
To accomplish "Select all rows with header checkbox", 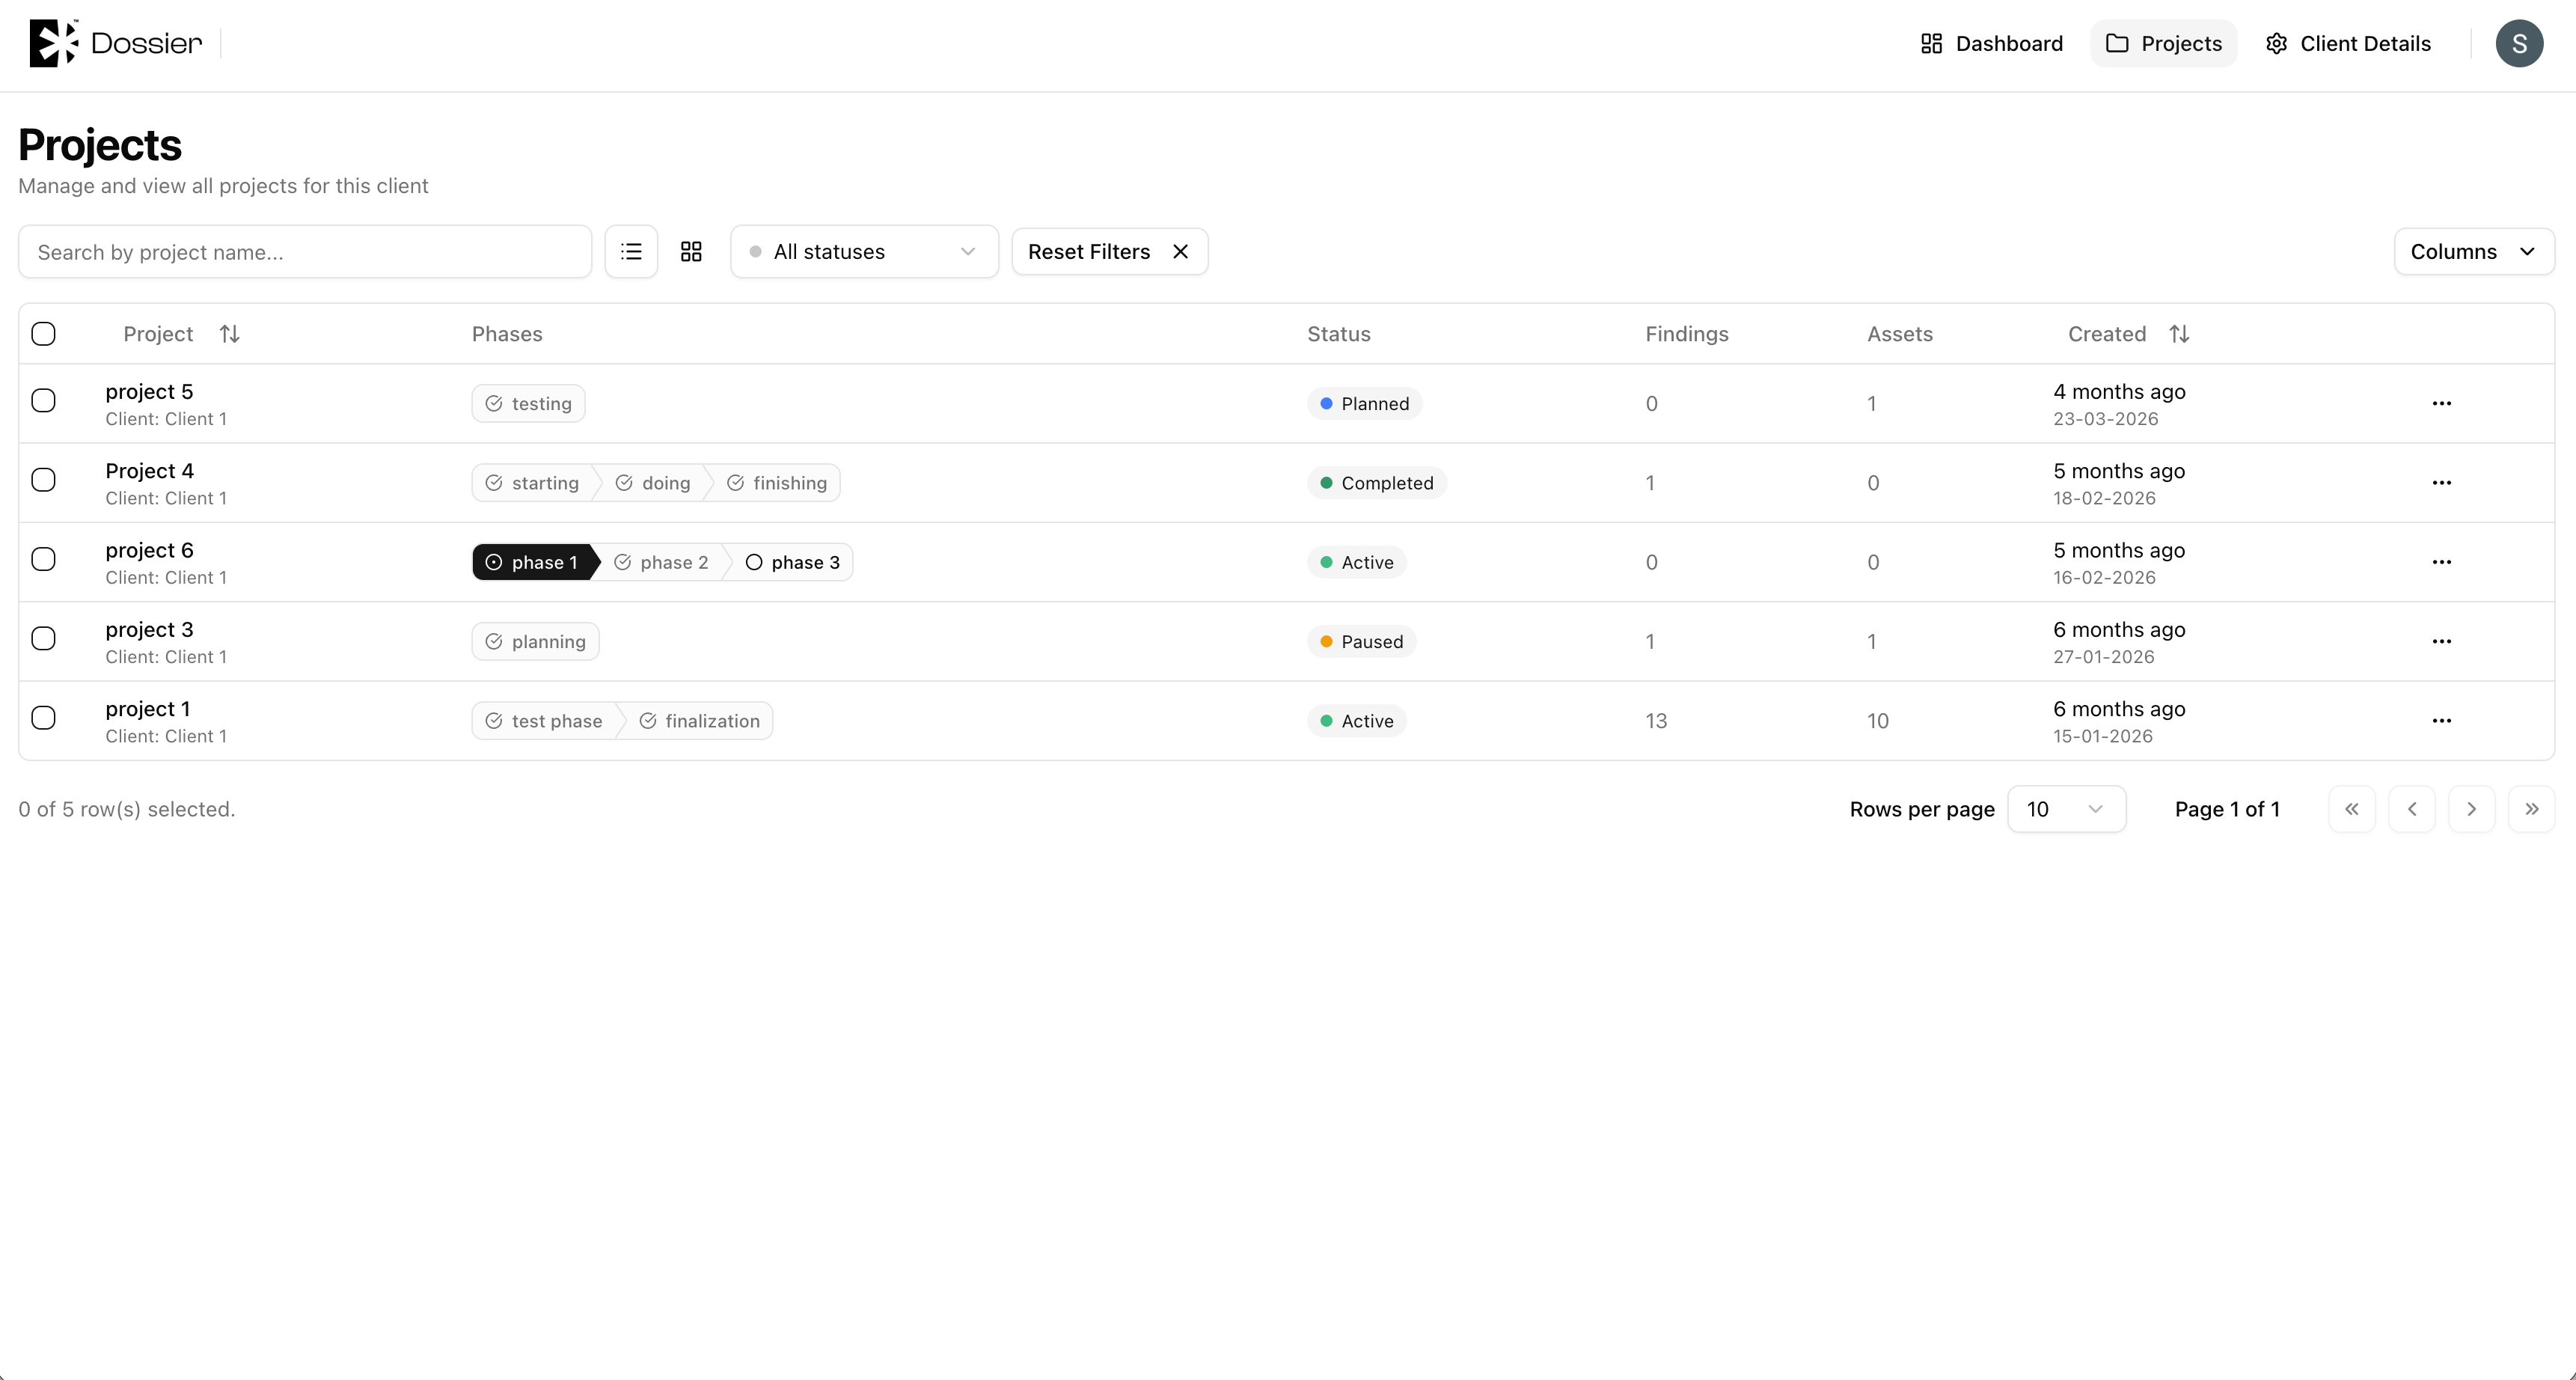I will tap(43, 334).
